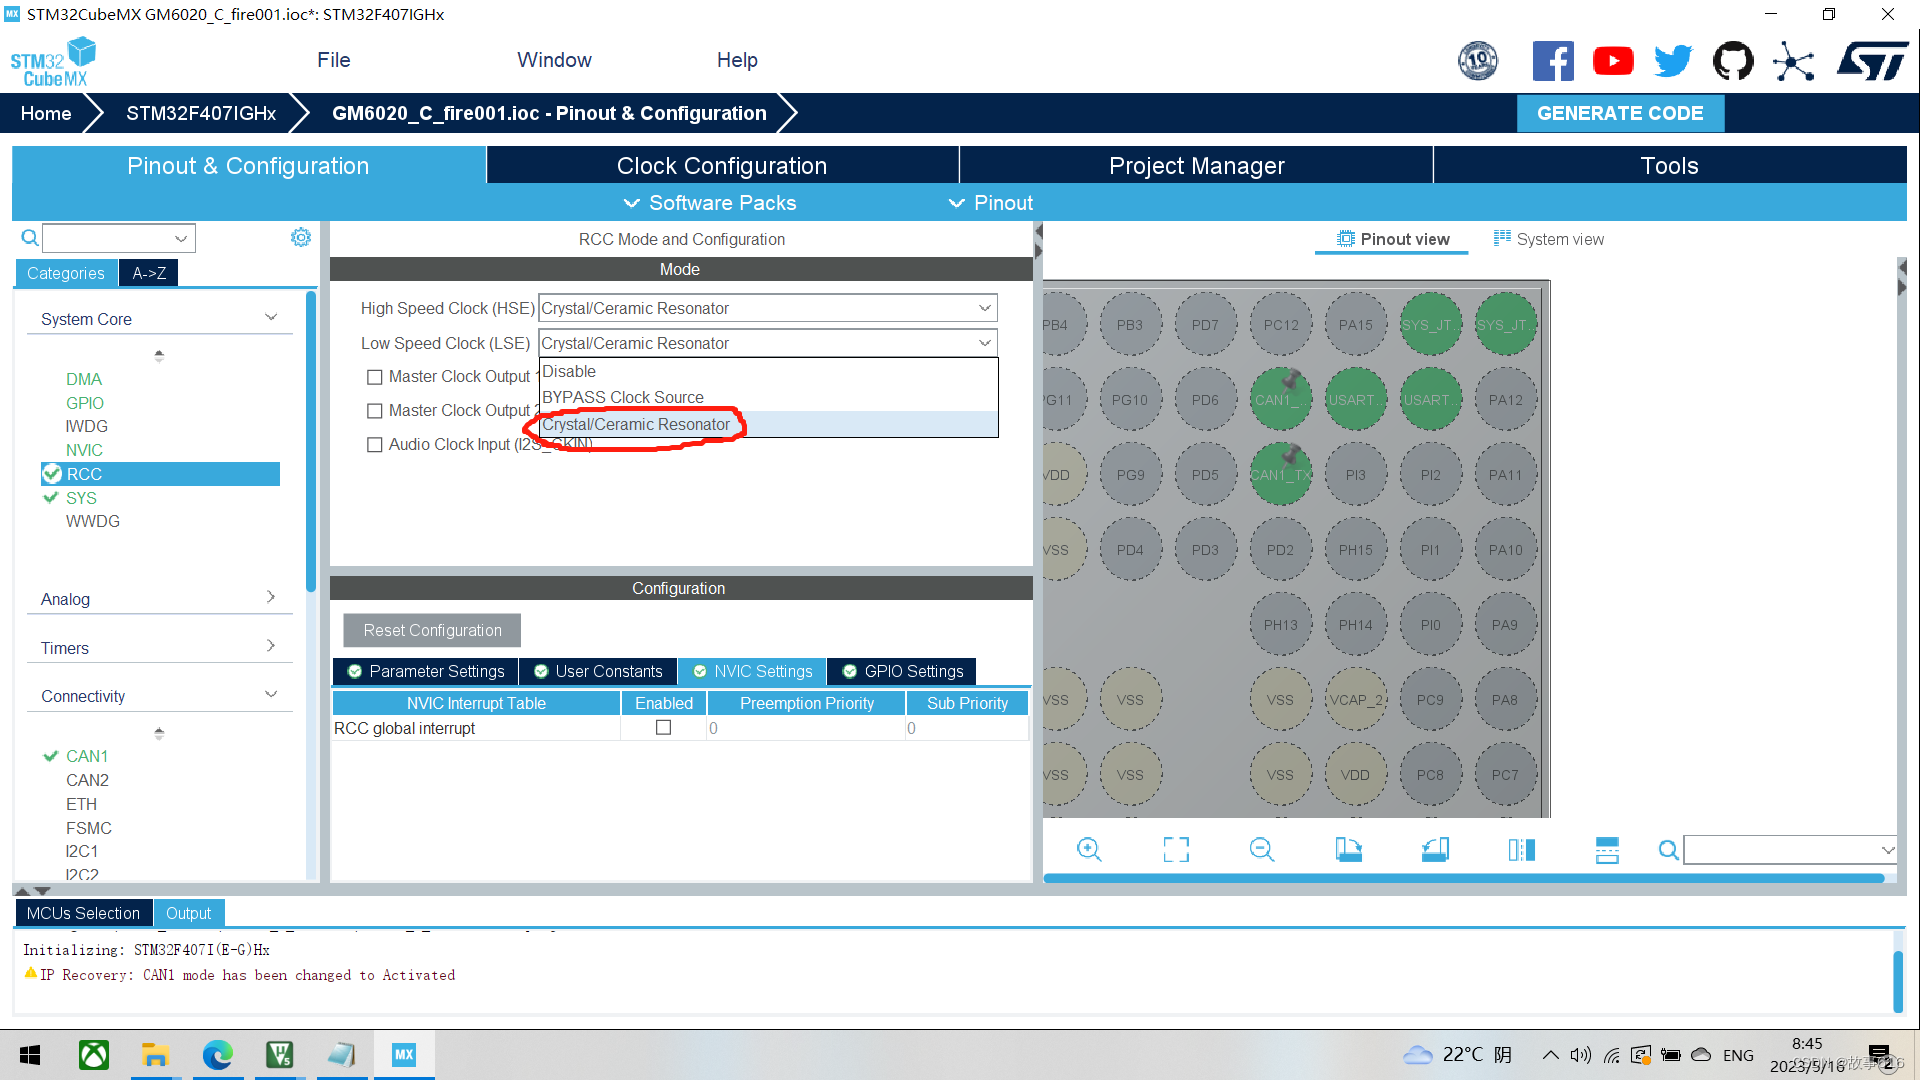Image resolution: width=1920 pixels, height=1080 pixels.
Task: Rotate the chip clockwise icon
Action: click(x=1348, y=850)
